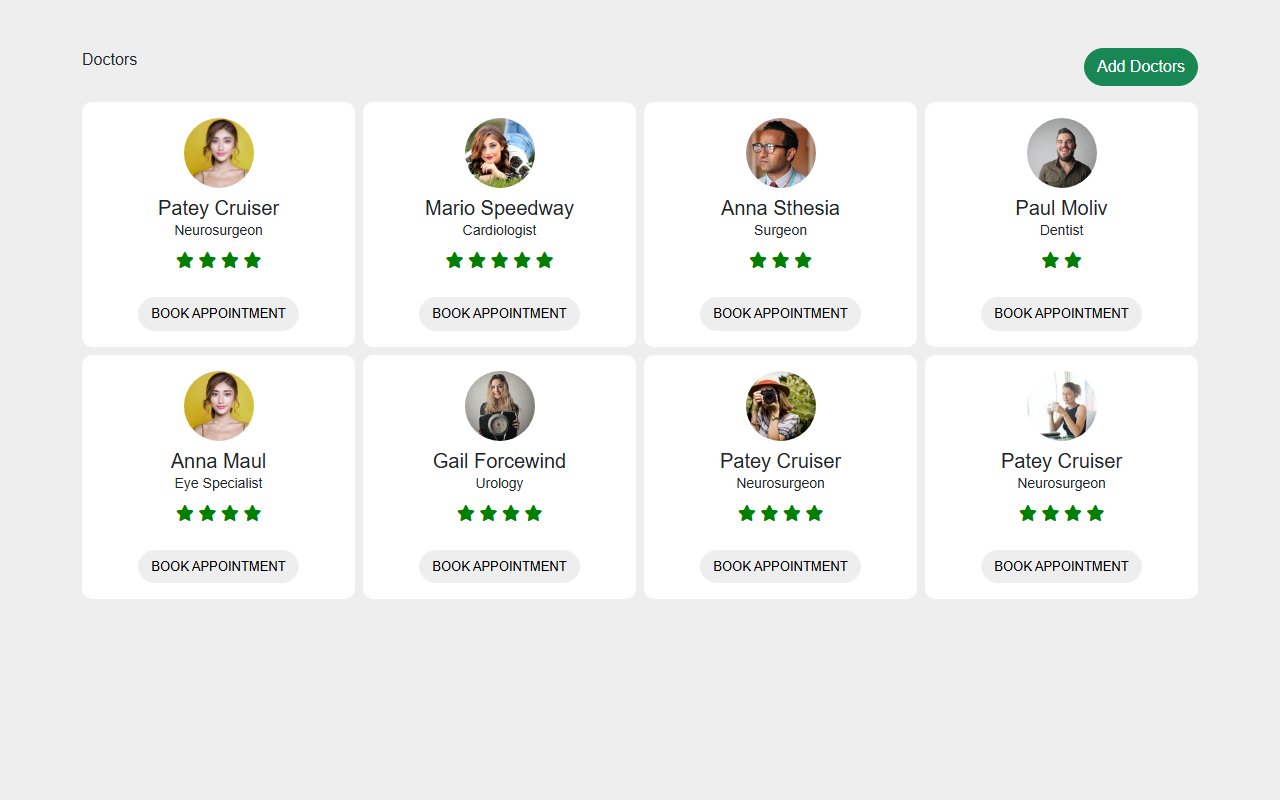The height and width of the screenshot is (800, 1280).
Task: Book an appointment with Anna Sthesia
Action: (780, 313)
